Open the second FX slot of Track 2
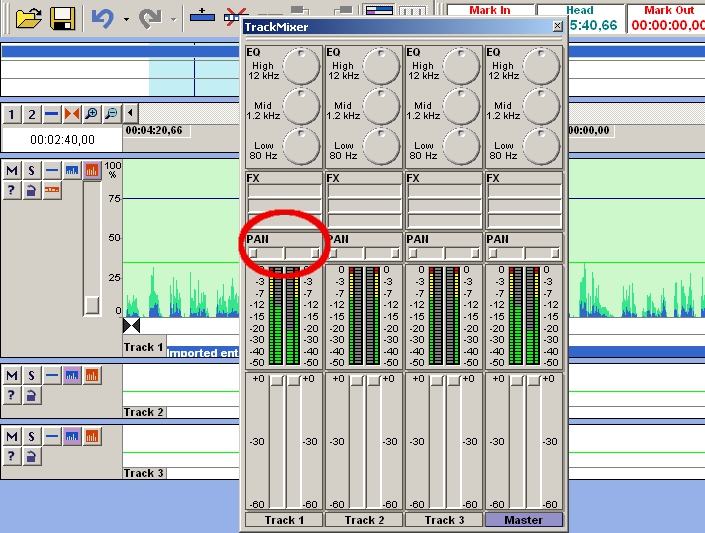Viewport: 705px width, 533px height. click(364, 206)
